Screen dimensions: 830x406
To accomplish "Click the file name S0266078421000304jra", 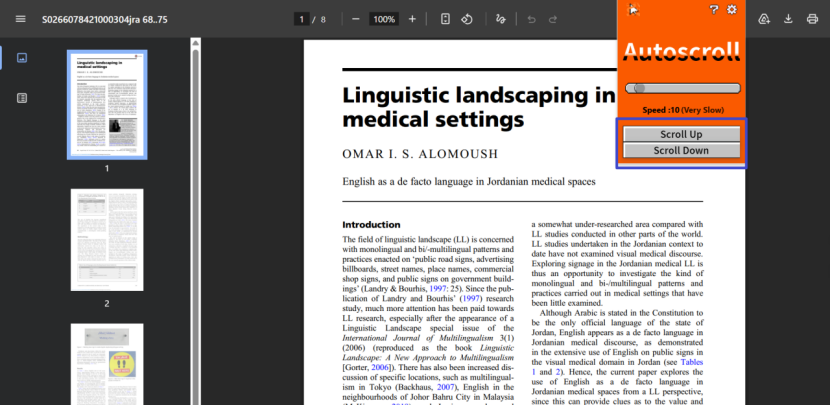I will pos(105,20).
